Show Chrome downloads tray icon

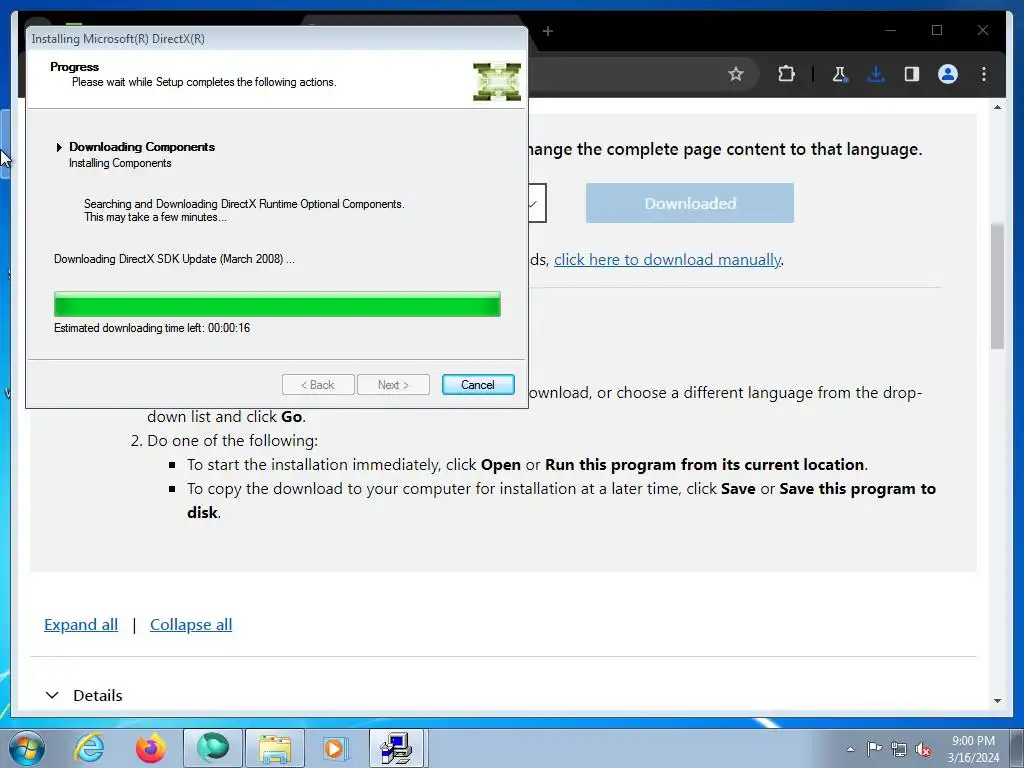pyautogui.click(x=875, y=74)
